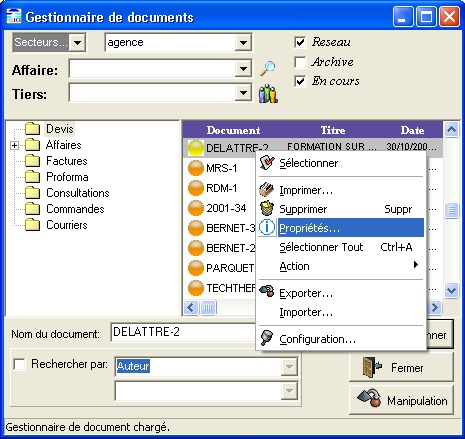Click the printer icon next to Imprimer
Screen dimensions: 465x439
[x=267, y=190]
